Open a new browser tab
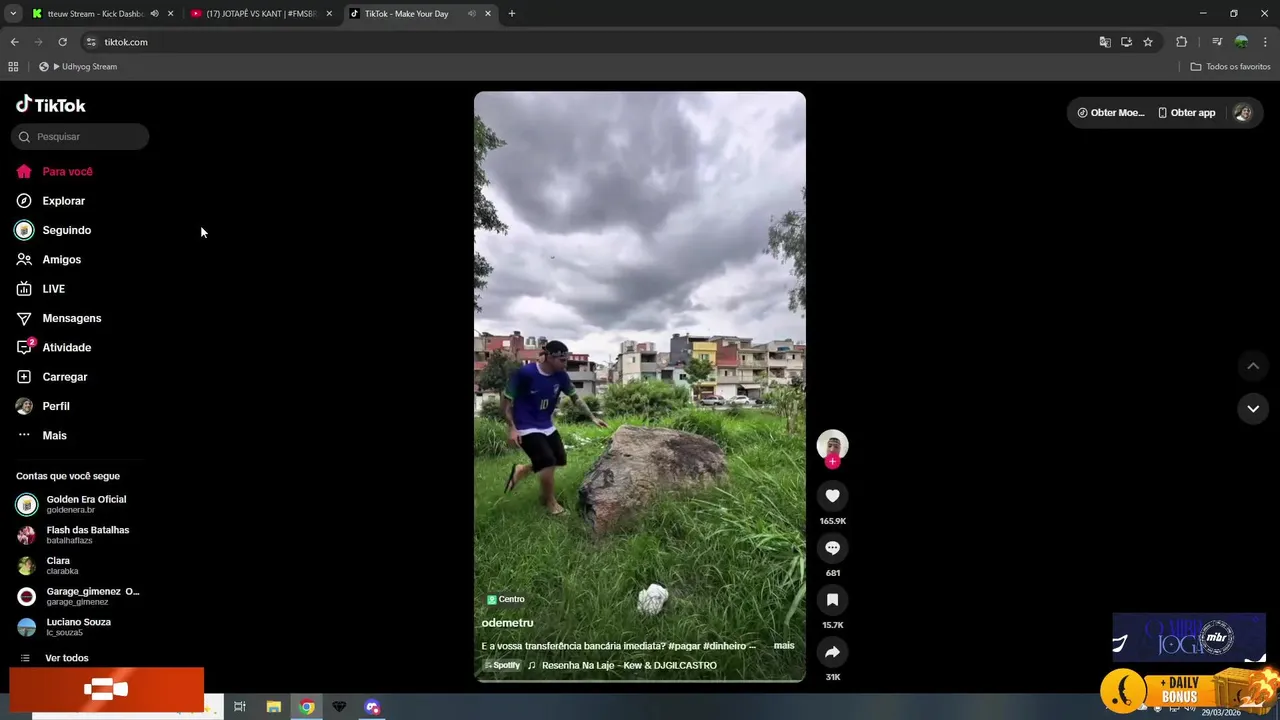The height and width of the screenshot is (720, 1280). click(512, 14)
